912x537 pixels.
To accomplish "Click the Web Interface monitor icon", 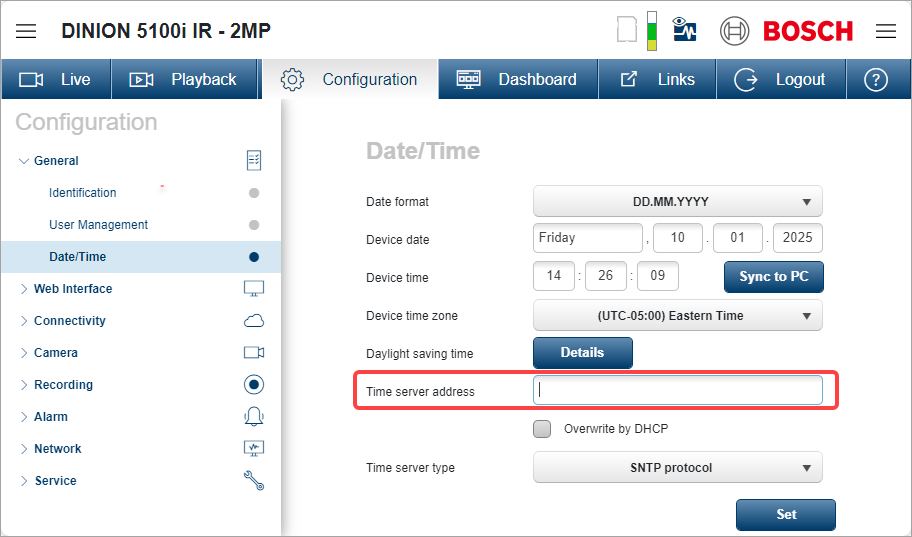I will coord(254,289).
